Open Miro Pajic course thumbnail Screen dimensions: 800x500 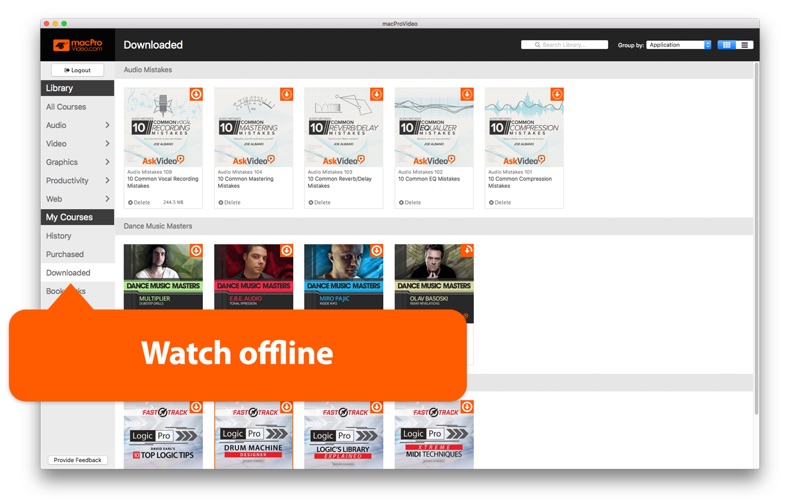click(x=343, y=277)
